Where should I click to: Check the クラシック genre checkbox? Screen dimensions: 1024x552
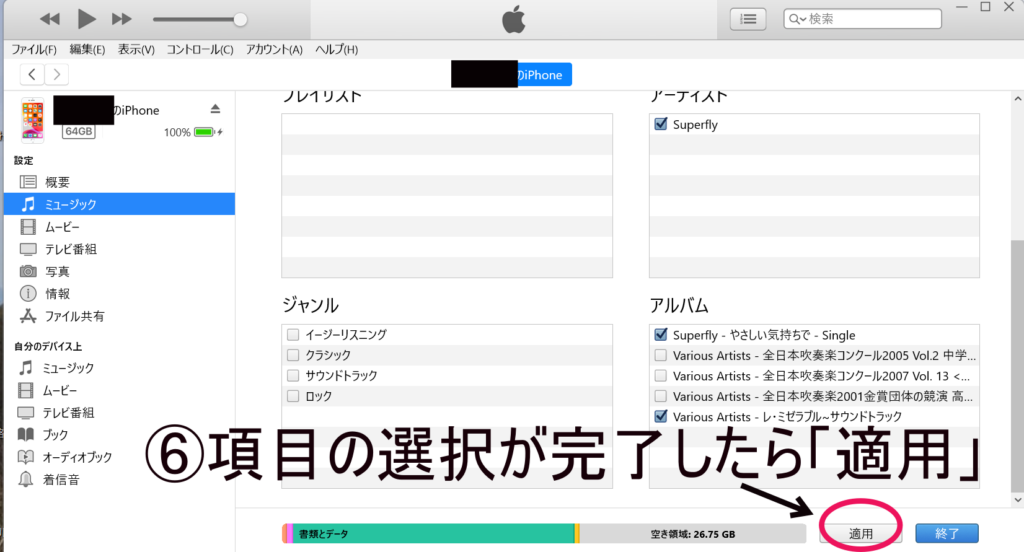pos(293,355)
